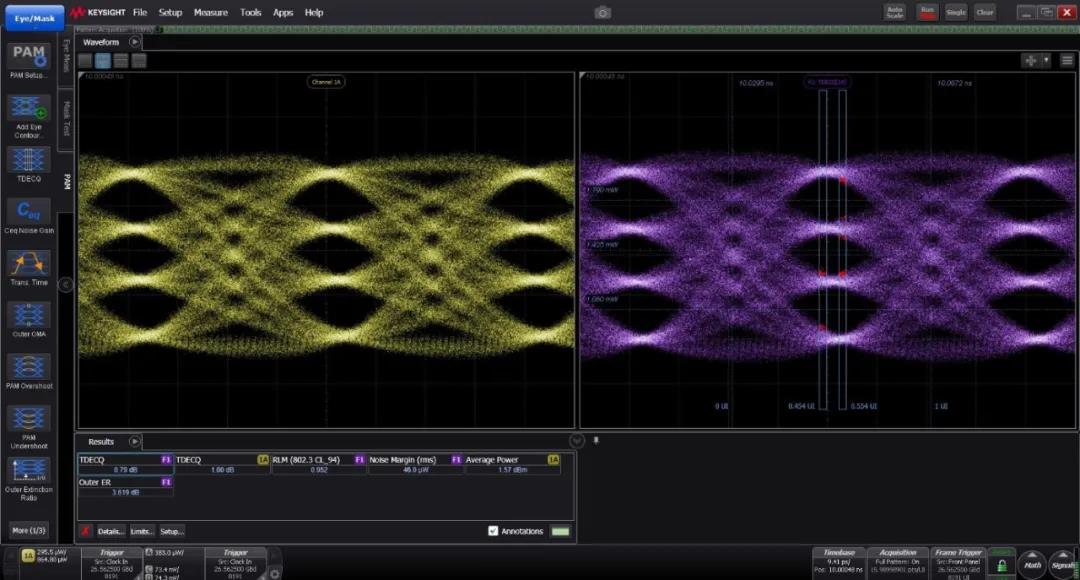Add the Outer OMA measurement
This screenshot has width=1080, height=580.
point(28,316)
